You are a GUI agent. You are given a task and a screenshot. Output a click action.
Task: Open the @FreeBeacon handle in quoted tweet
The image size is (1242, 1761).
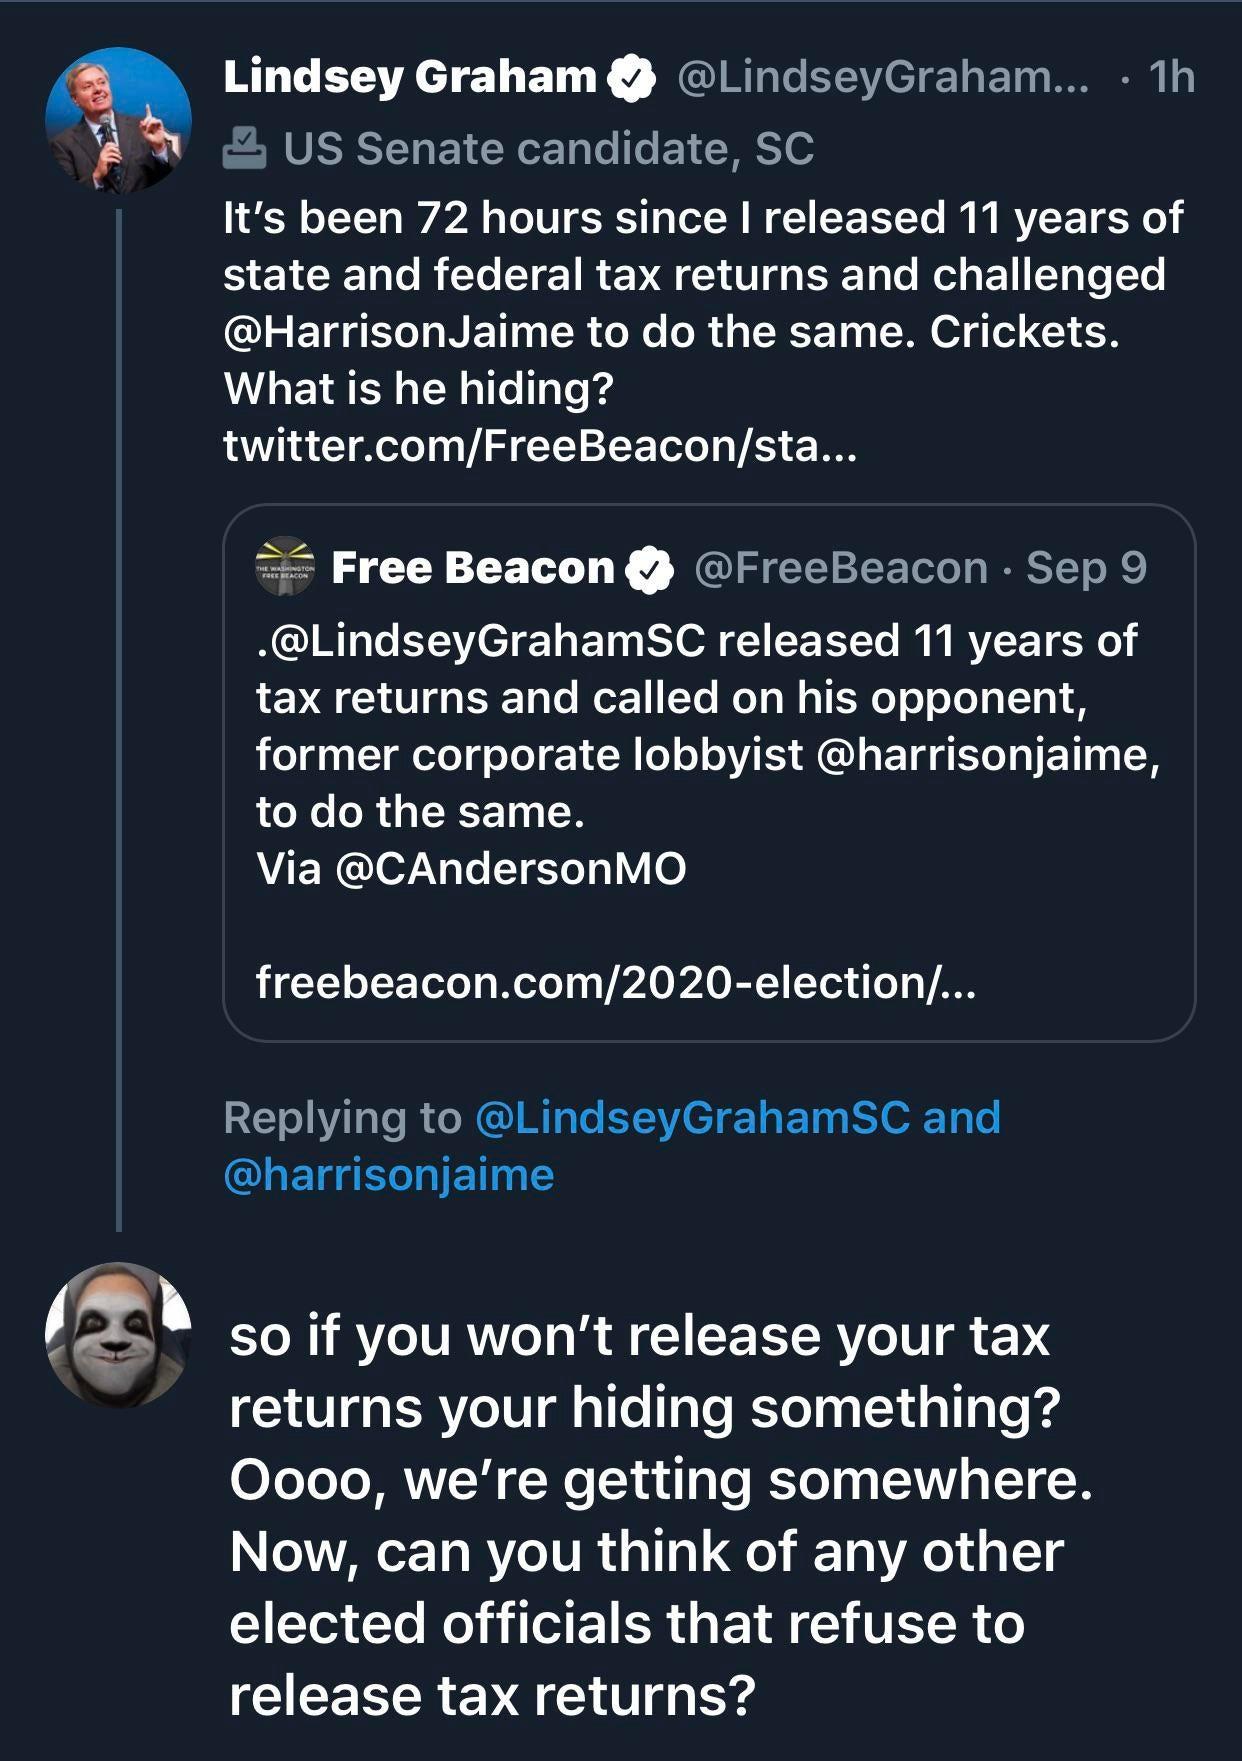tap(840, 568)
